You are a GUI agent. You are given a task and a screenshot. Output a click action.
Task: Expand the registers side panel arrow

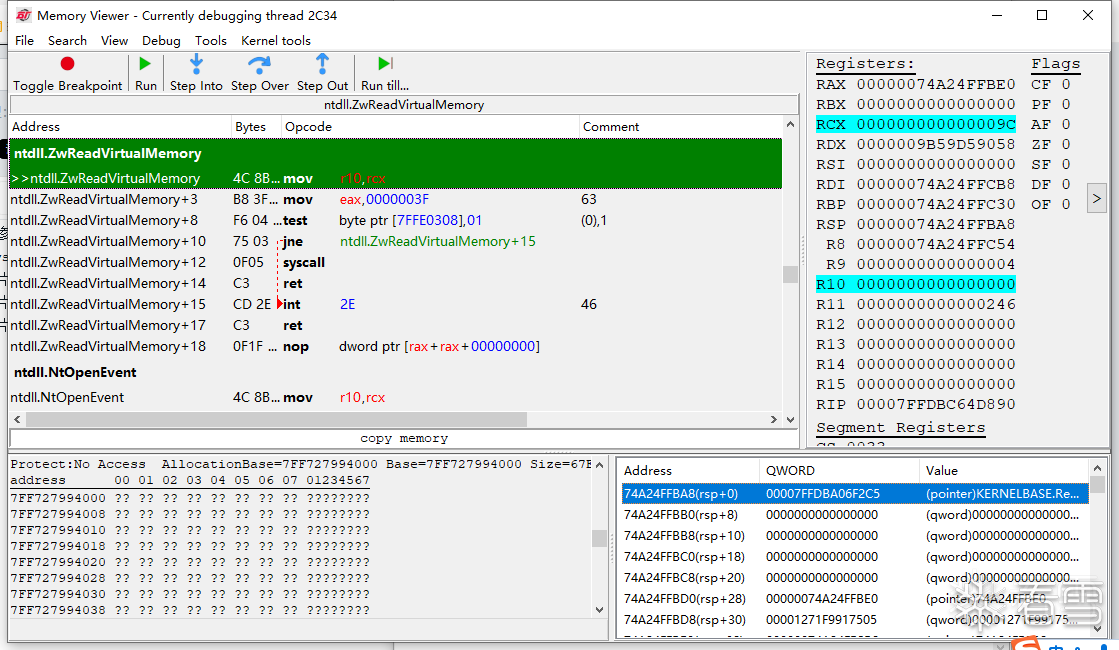tap(1097, 198)
